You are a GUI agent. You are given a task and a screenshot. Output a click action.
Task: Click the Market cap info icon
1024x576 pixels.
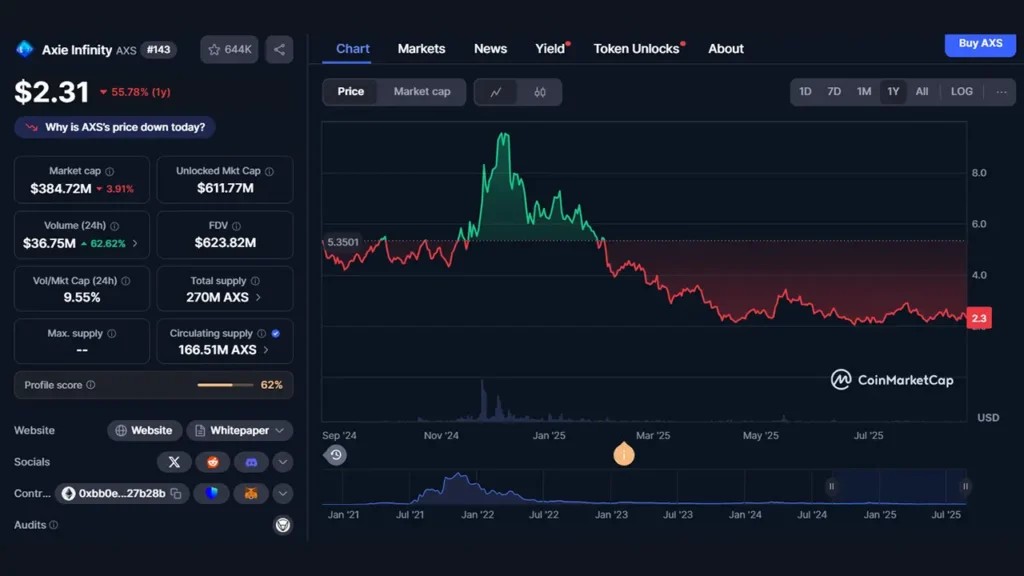click(110, 171)
